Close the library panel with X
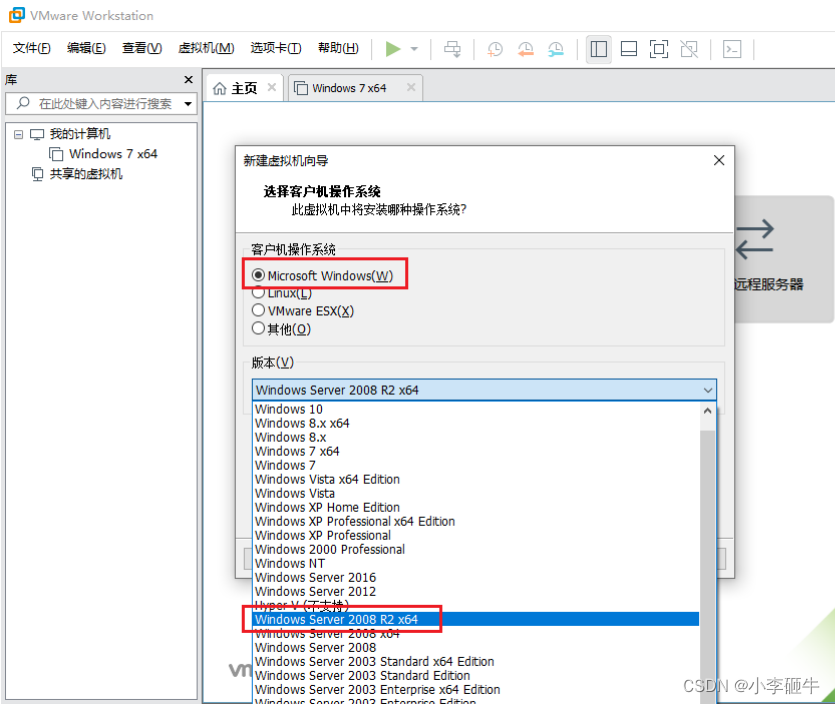This screenshot has height=704, width=835. [188, 79]
